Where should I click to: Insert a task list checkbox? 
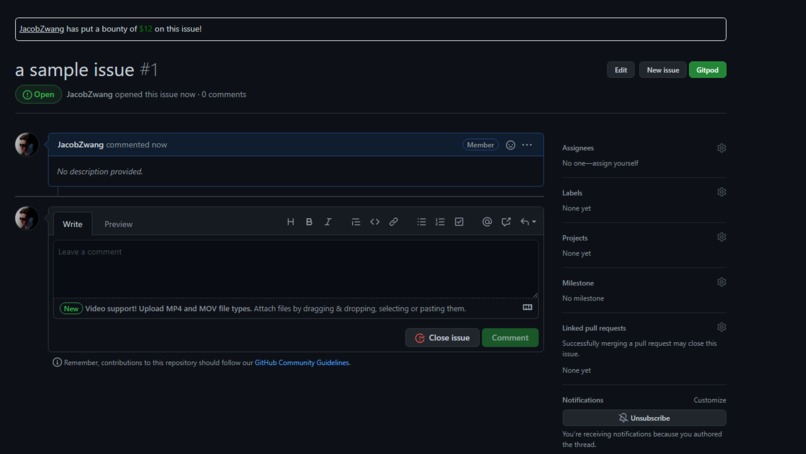point(459,222)
